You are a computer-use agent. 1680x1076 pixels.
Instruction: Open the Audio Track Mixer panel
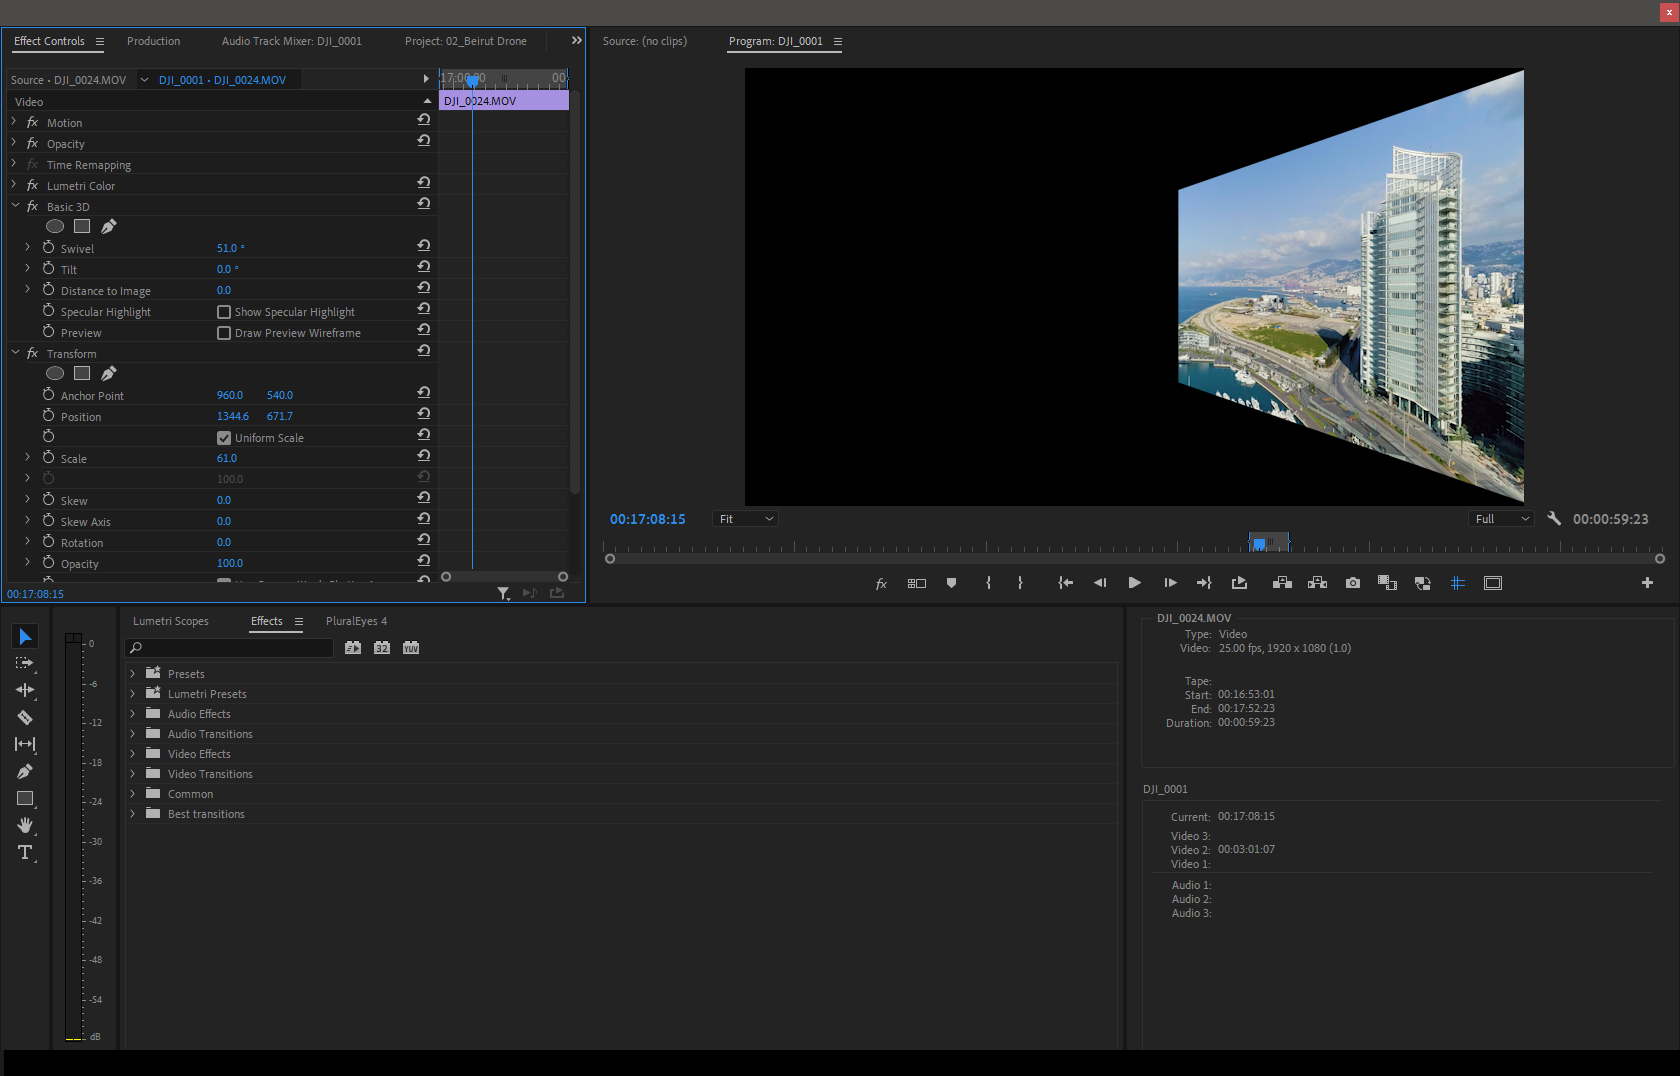tap(291, 41)
